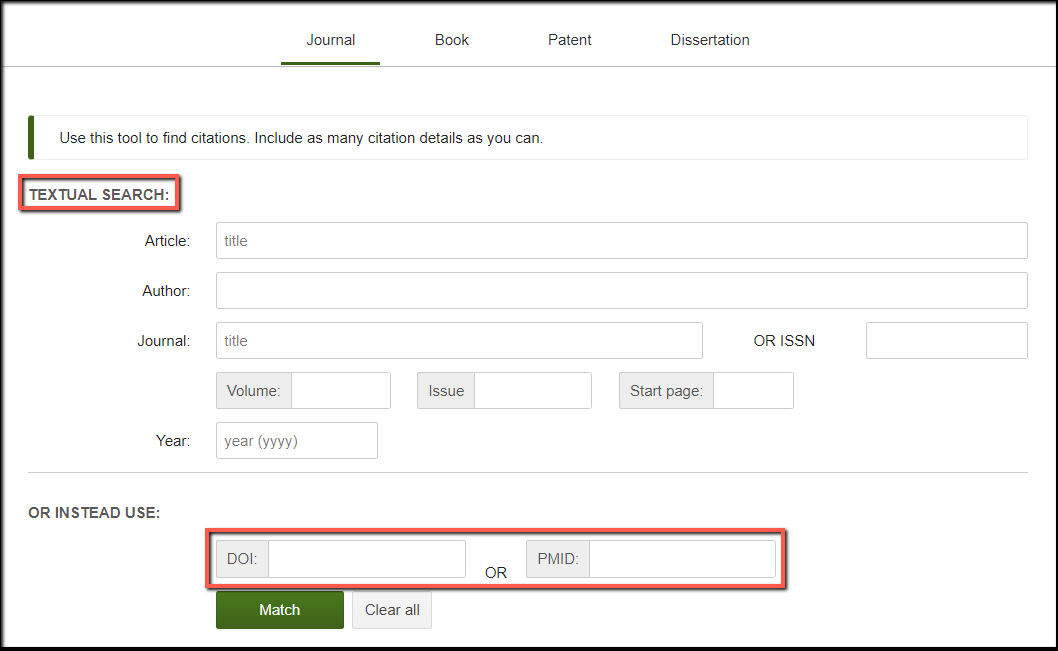Click the 'DOI:' addon label
1058x651 pixels.
242,559
